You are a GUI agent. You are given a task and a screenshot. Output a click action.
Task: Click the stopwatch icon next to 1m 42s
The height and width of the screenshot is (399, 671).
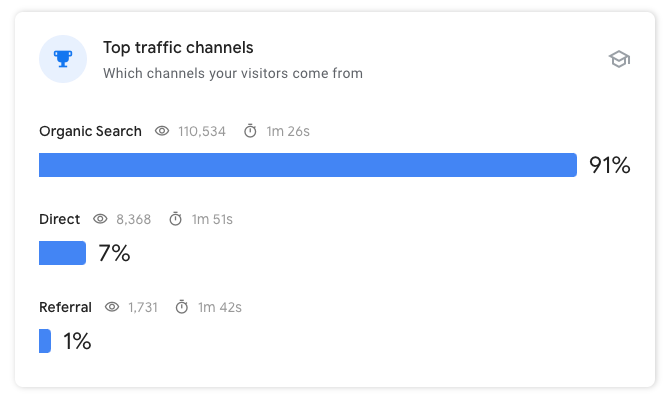(182, 307)
